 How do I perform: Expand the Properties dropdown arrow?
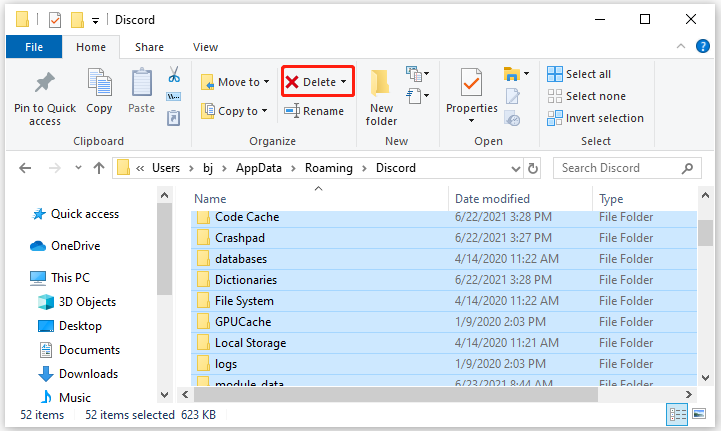471,121
